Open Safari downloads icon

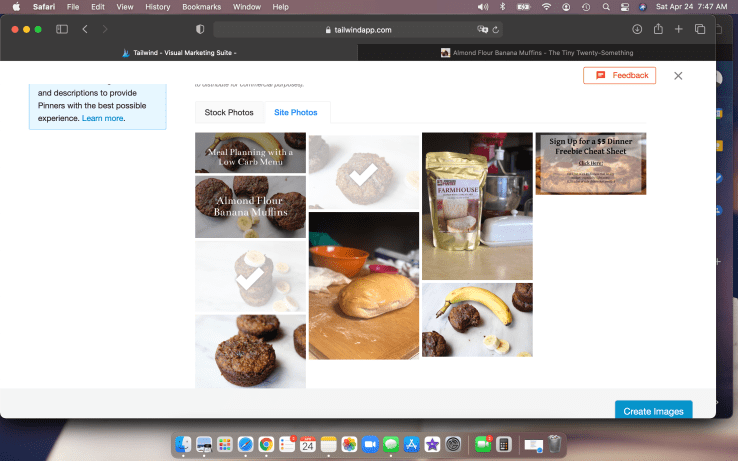point(637,30)
